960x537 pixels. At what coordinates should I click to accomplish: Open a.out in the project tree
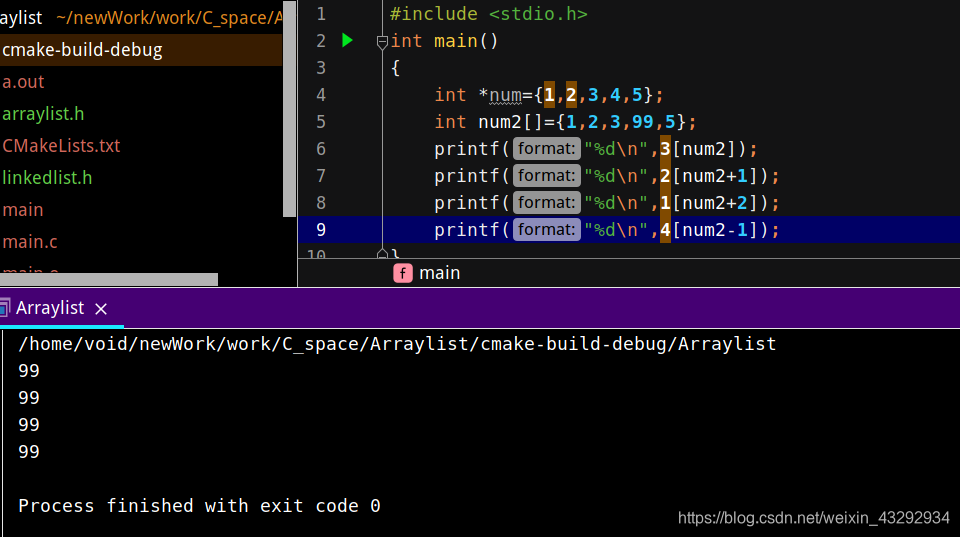pyautogui.click(x=23, y=82)
